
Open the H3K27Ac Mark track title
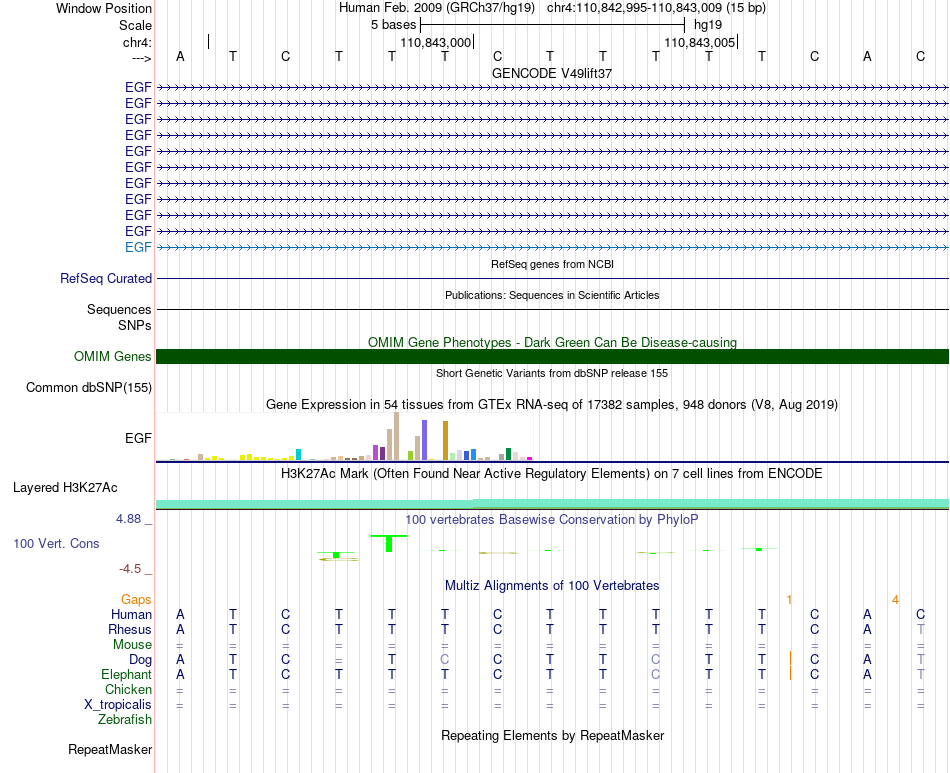[x=552, y=474]
